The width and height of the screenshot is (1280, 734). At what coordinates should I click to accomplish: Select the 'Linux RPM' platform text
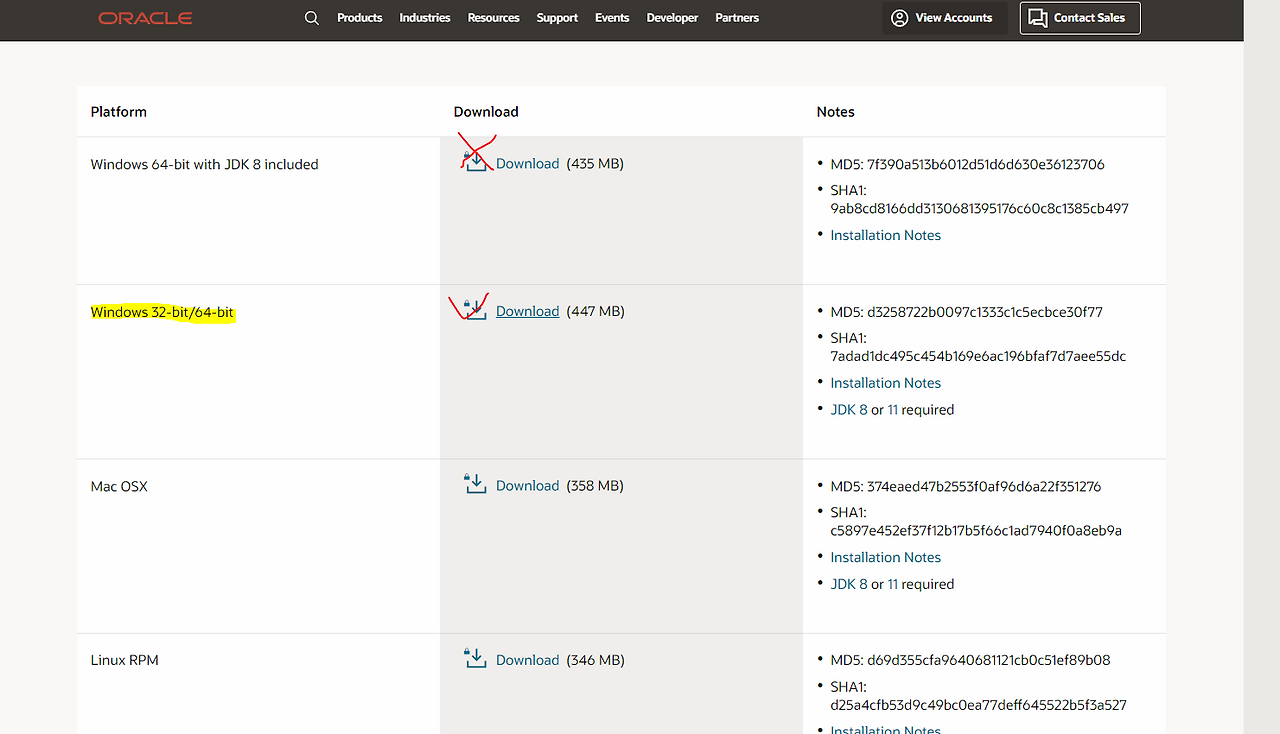click(125, 660)
